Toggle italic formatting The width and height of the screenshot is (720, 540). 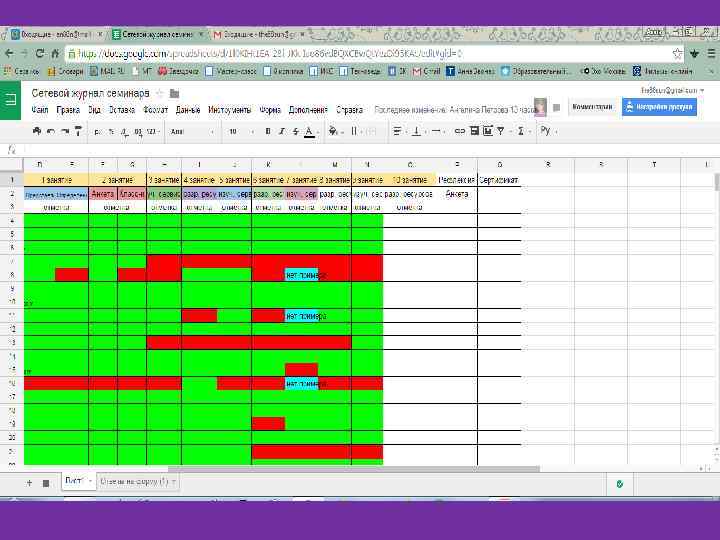[x=281, y=131]
